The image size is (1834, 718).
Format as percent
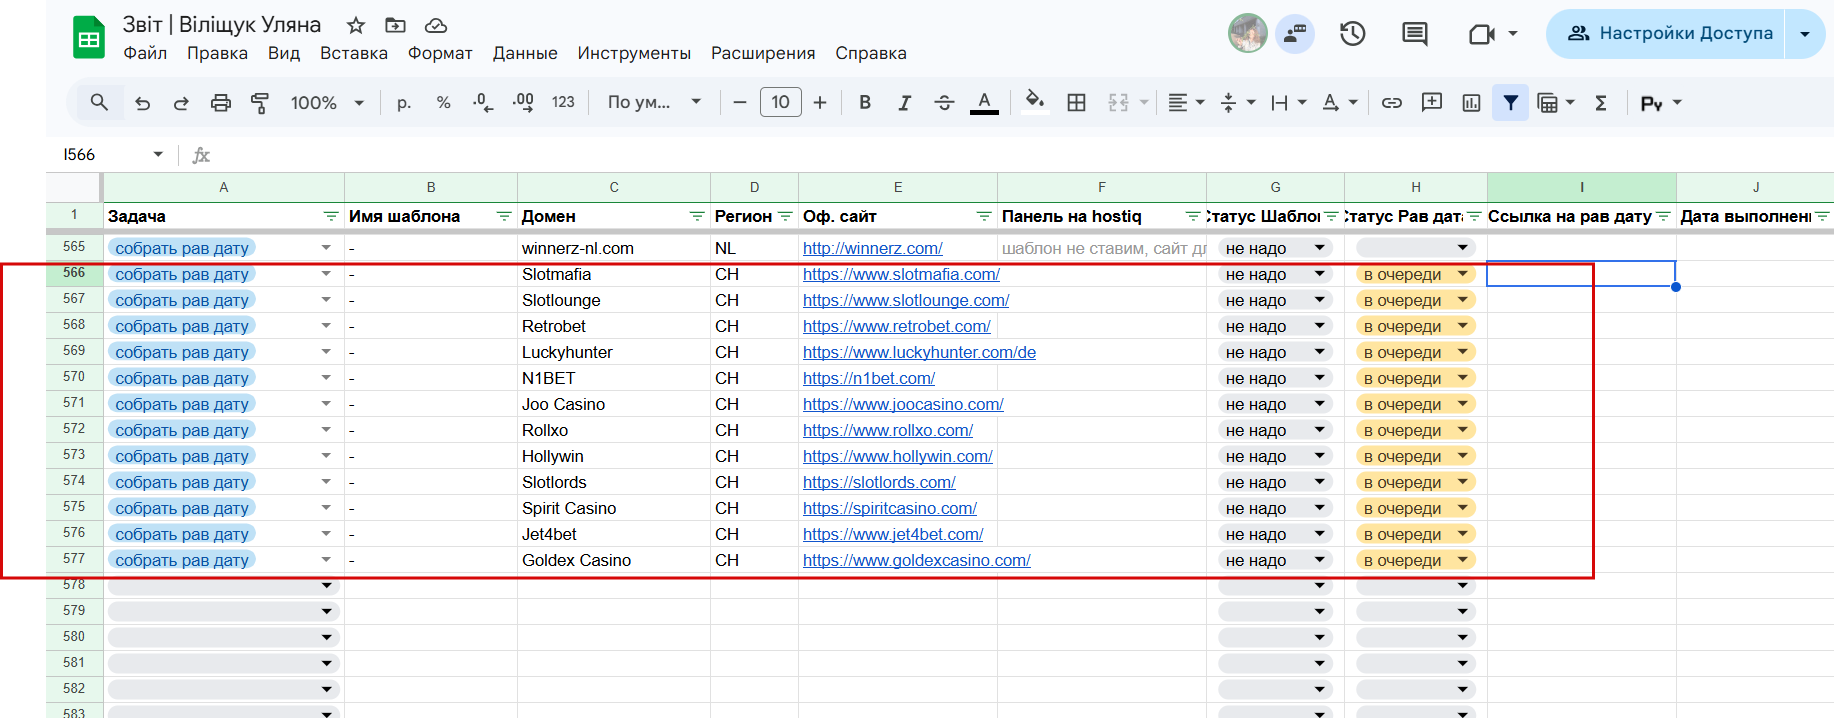tap(444, 102)
